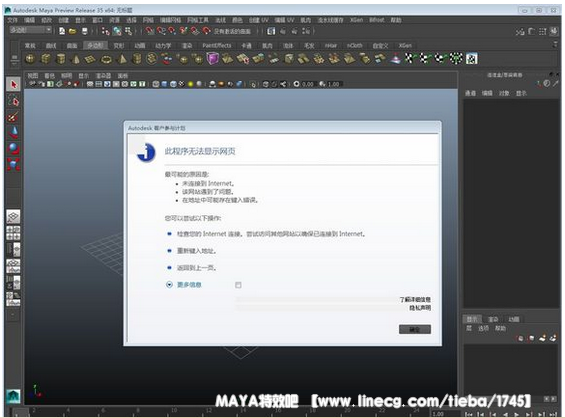Click the four-pane layout icon
Image resolution: width=565 pixels, height=418 pixels.
pos(13,233)
